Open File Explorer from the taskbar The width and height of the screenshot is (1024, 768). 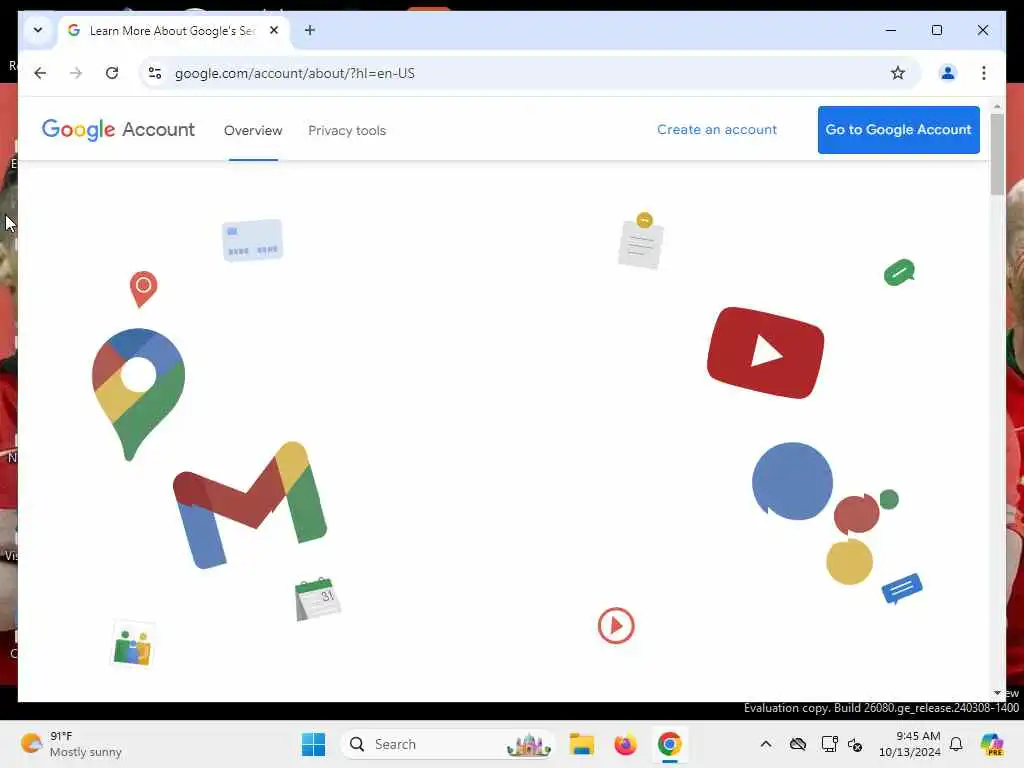(x=581, y=744)
